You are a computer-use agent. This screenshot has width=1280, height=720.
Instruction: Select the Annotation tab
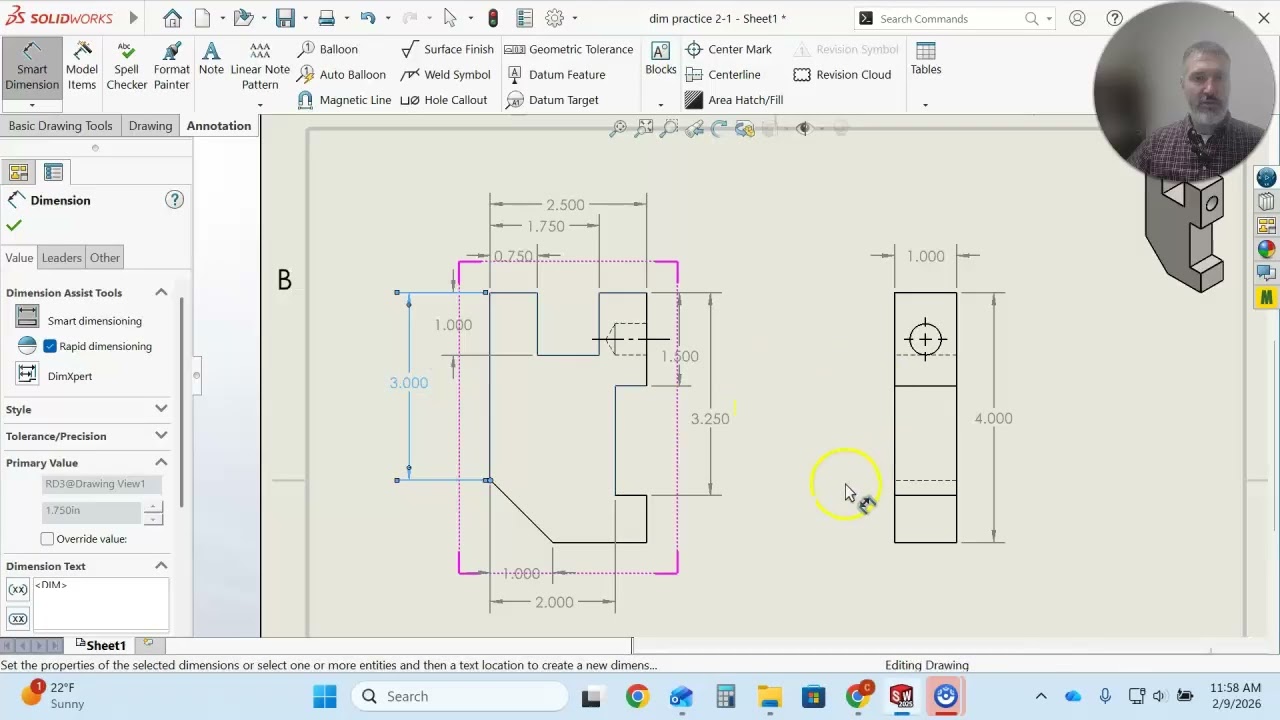218,126
